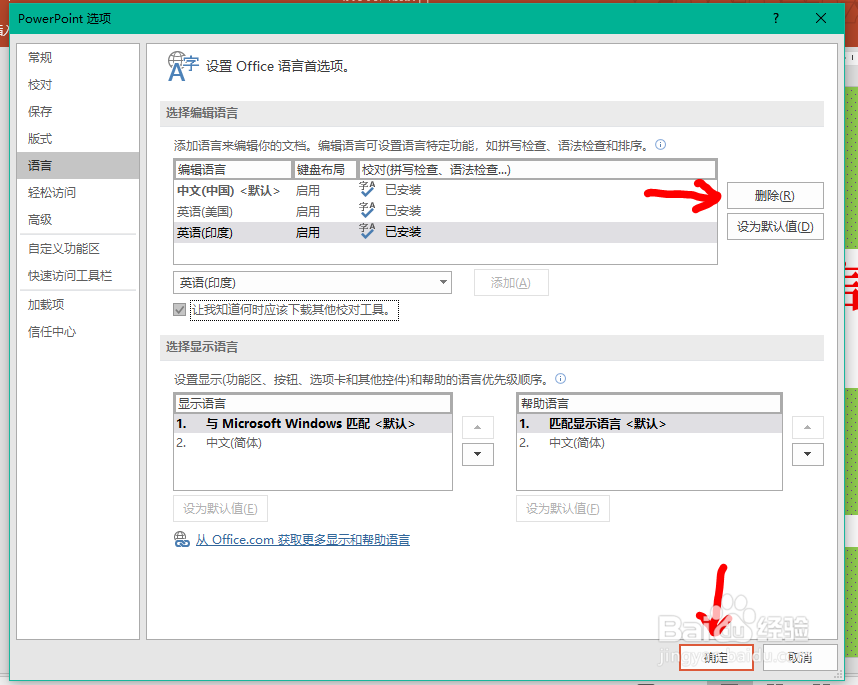Switch to the 校对 settings category
The width and height of the screenshot is (858, 685).
point(38,84)
